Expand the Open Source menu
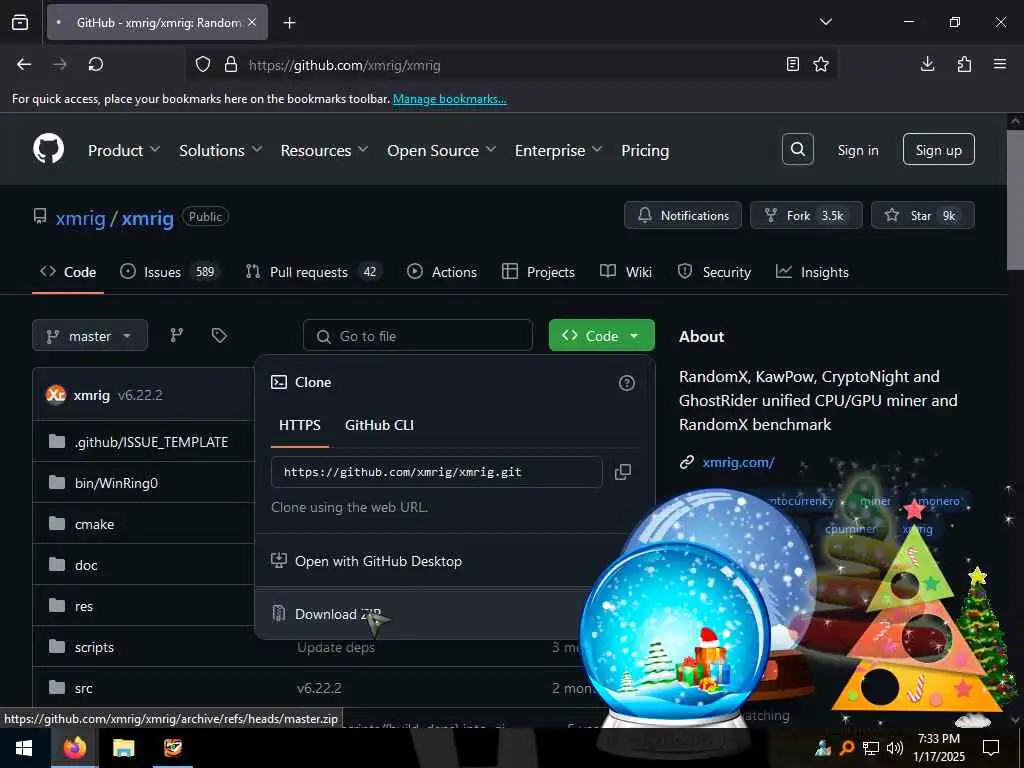The height and width of the screenshot is (768, 1024). click(441, 150)
